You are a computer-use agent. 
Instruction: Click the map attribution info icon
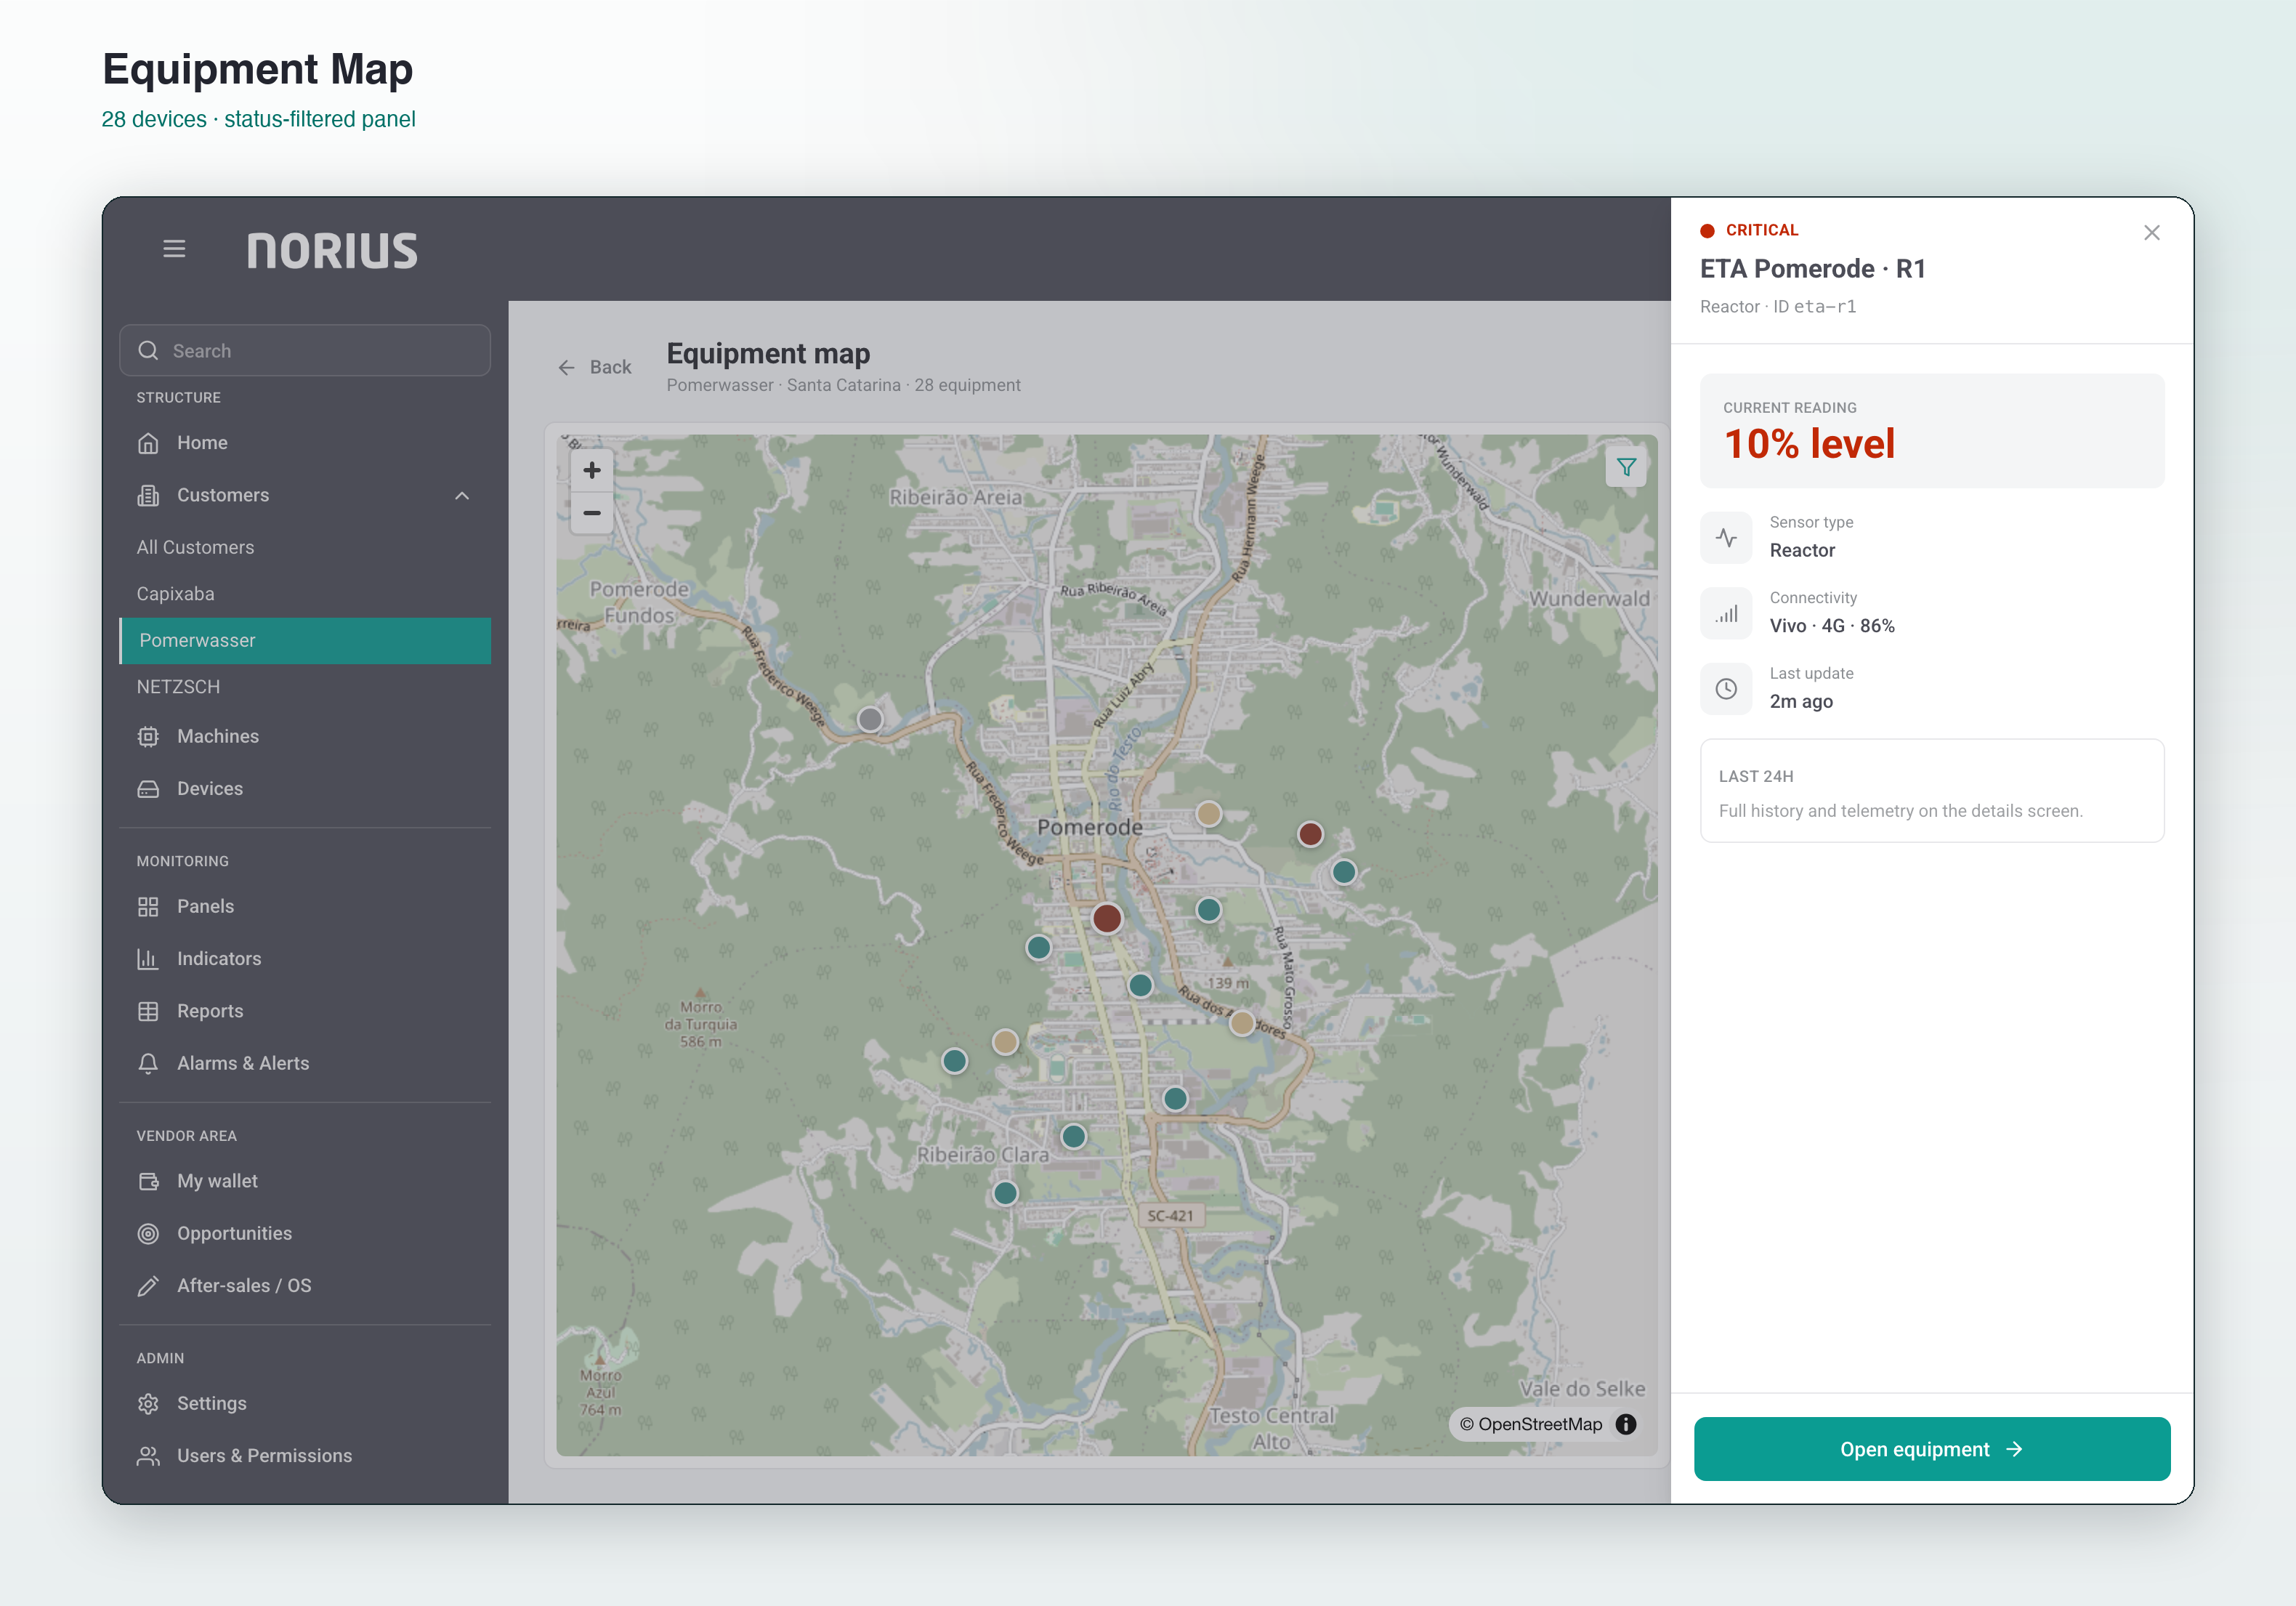(x=1626, y=1425)
